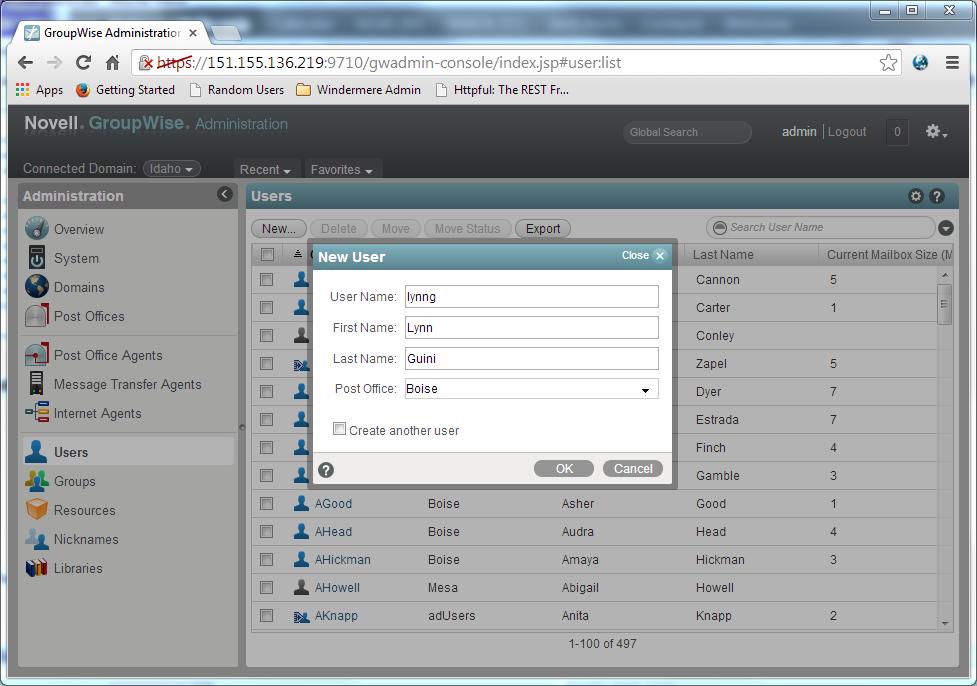Reload the browser page
Viewport: 977px width, 686px height.
[83, 62]
